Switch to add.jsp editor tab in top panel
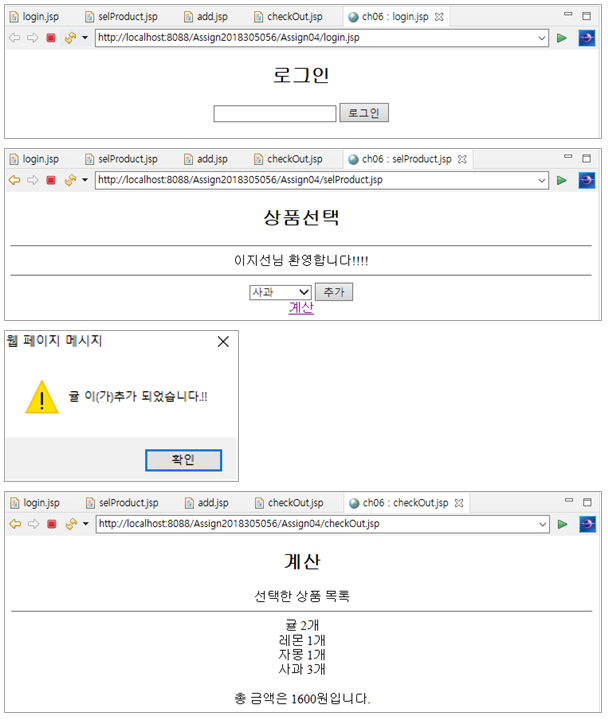Image resolution: width=608 pixels, height=720 pixels. [x=206, y=17]
